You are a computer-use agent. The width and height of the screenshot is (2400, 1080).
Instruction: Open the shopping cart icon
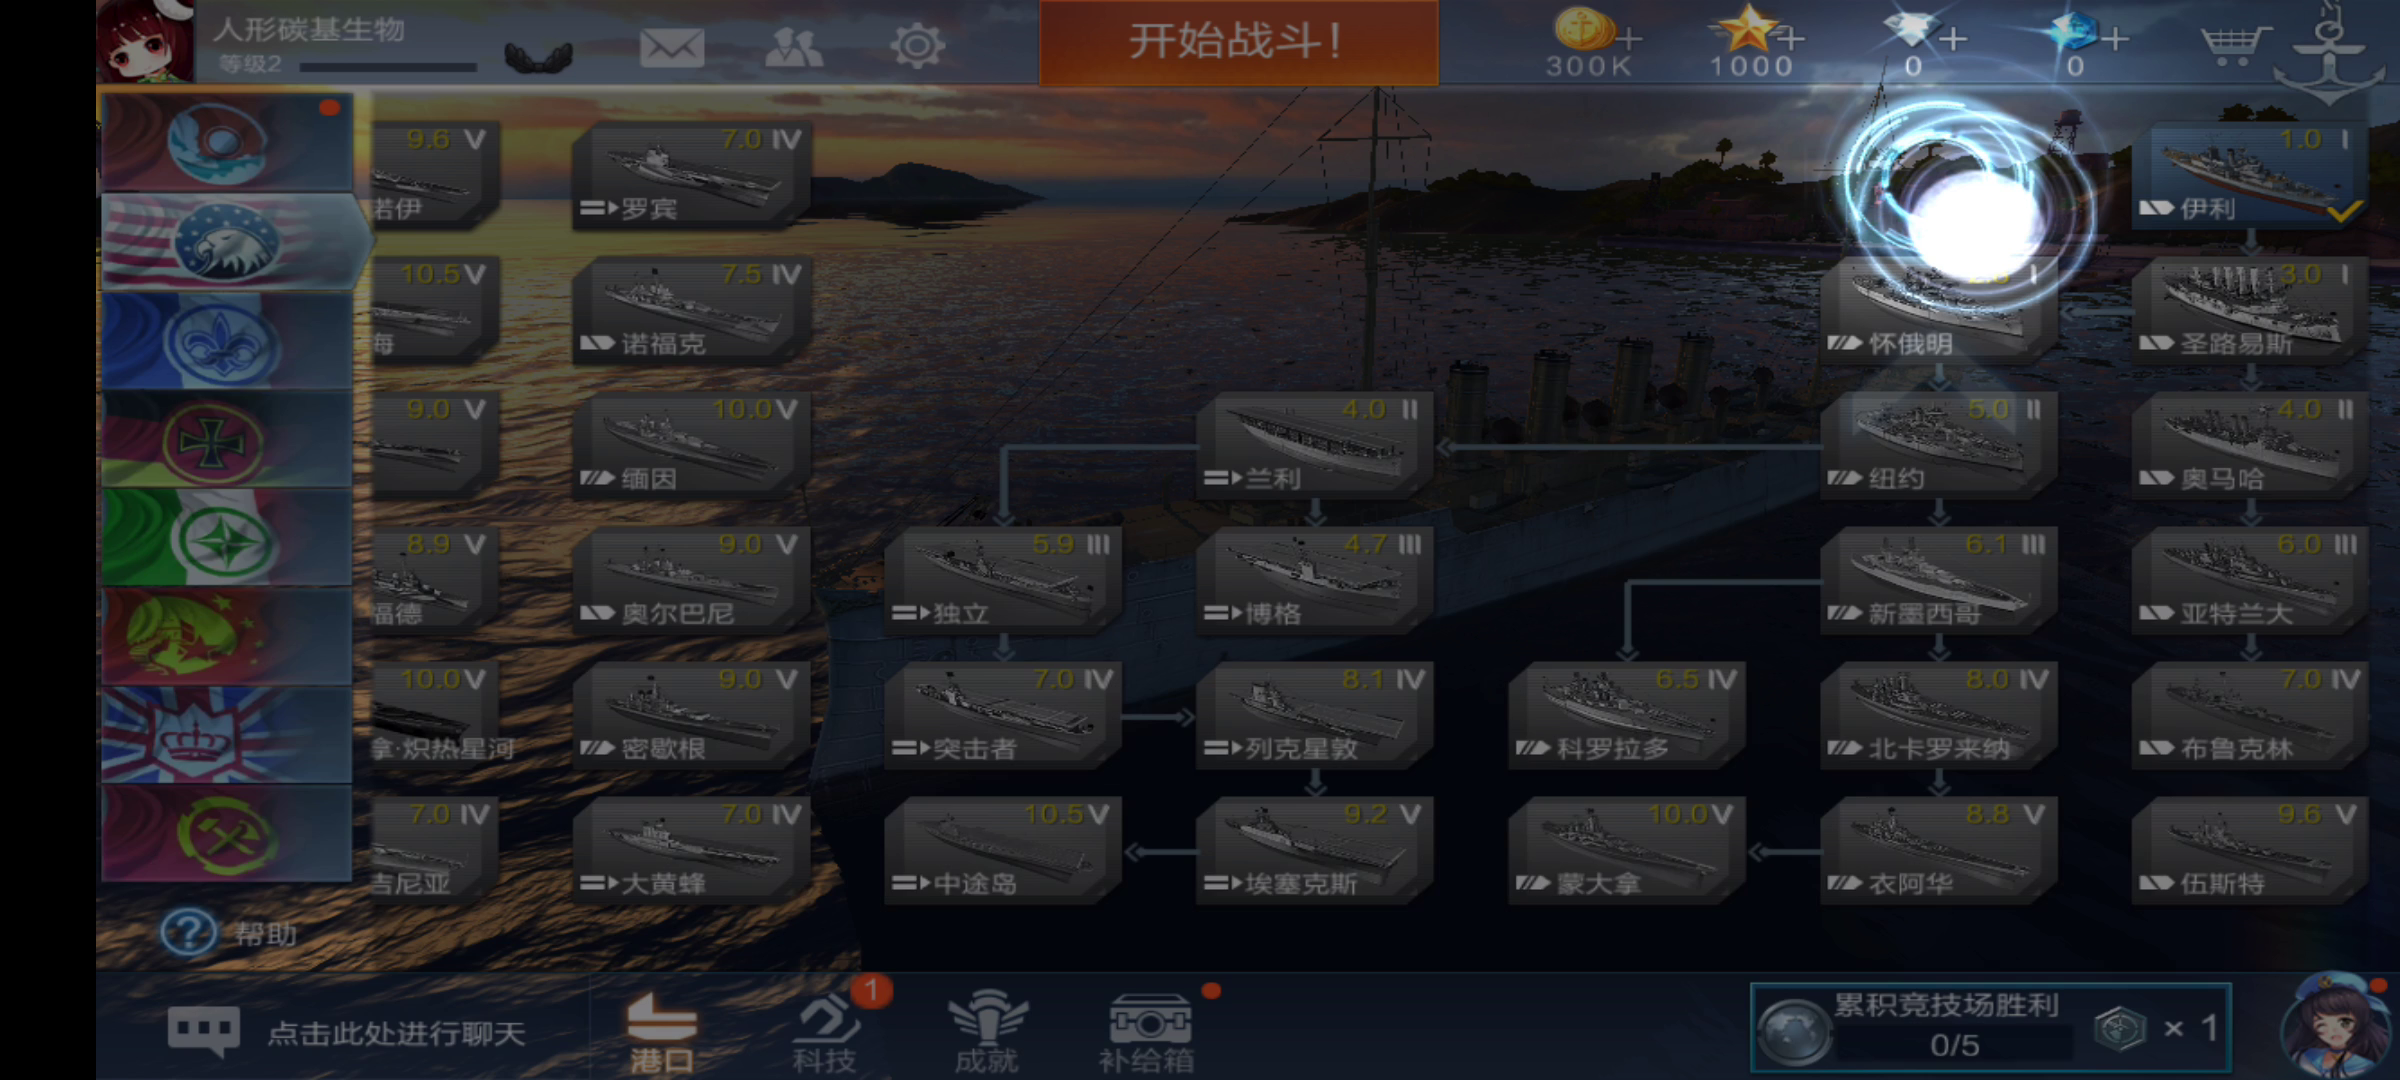coord(2232,46)
